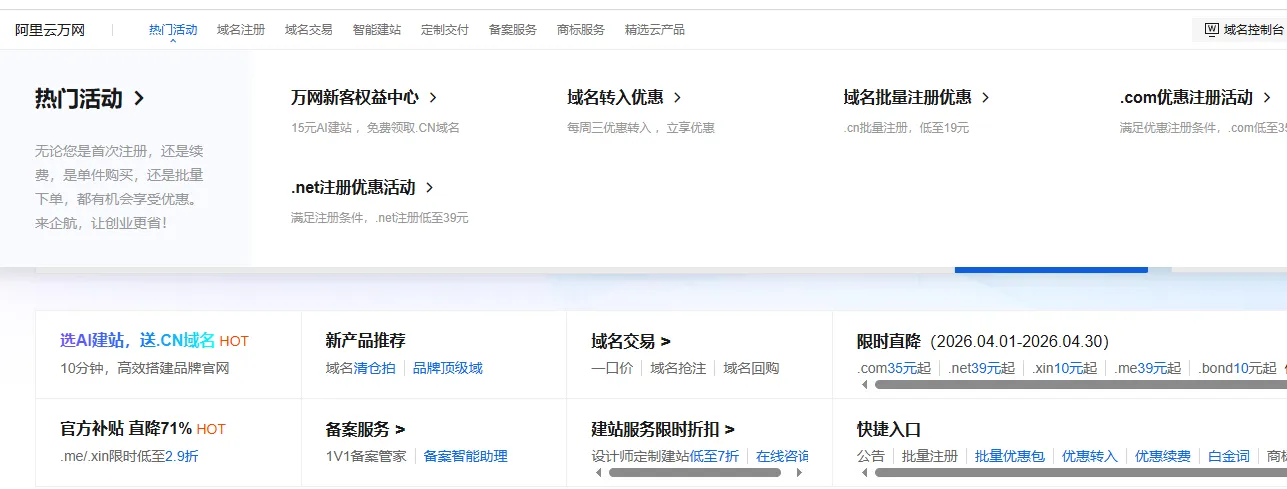Go to the 定制交付 menu item

[x=445, y=30]
